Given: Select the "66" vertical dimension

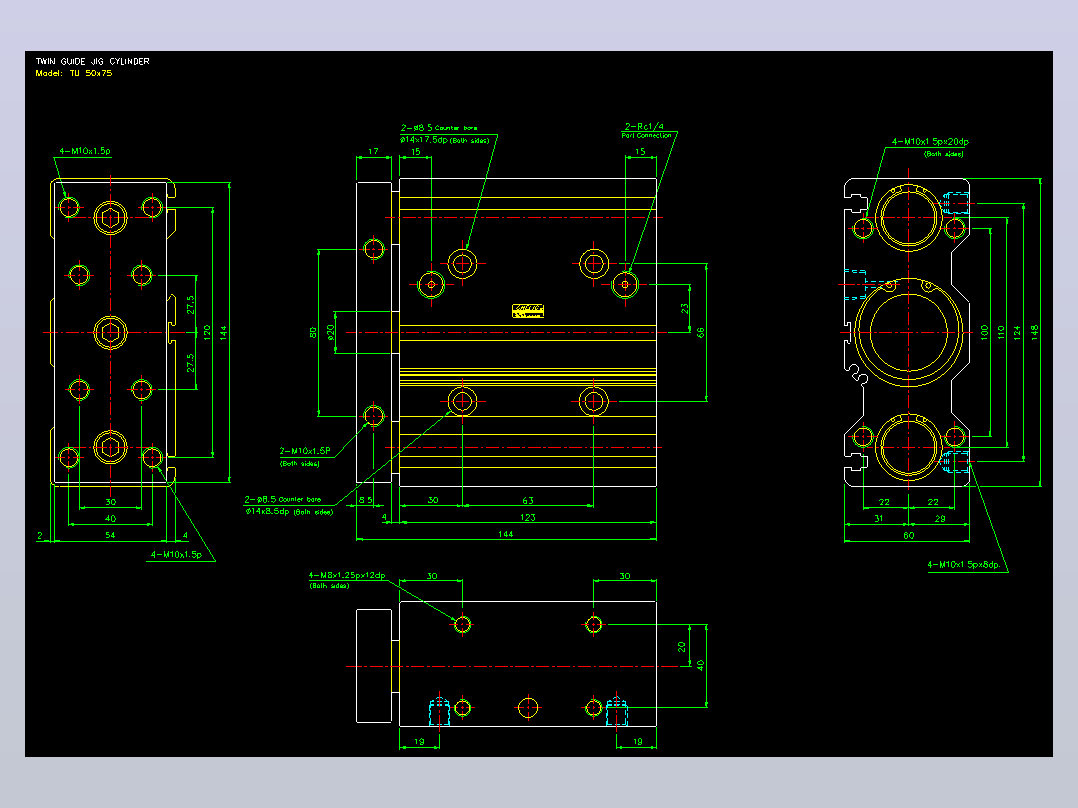Looking at the screenshot, I should [x=701, y=333].
